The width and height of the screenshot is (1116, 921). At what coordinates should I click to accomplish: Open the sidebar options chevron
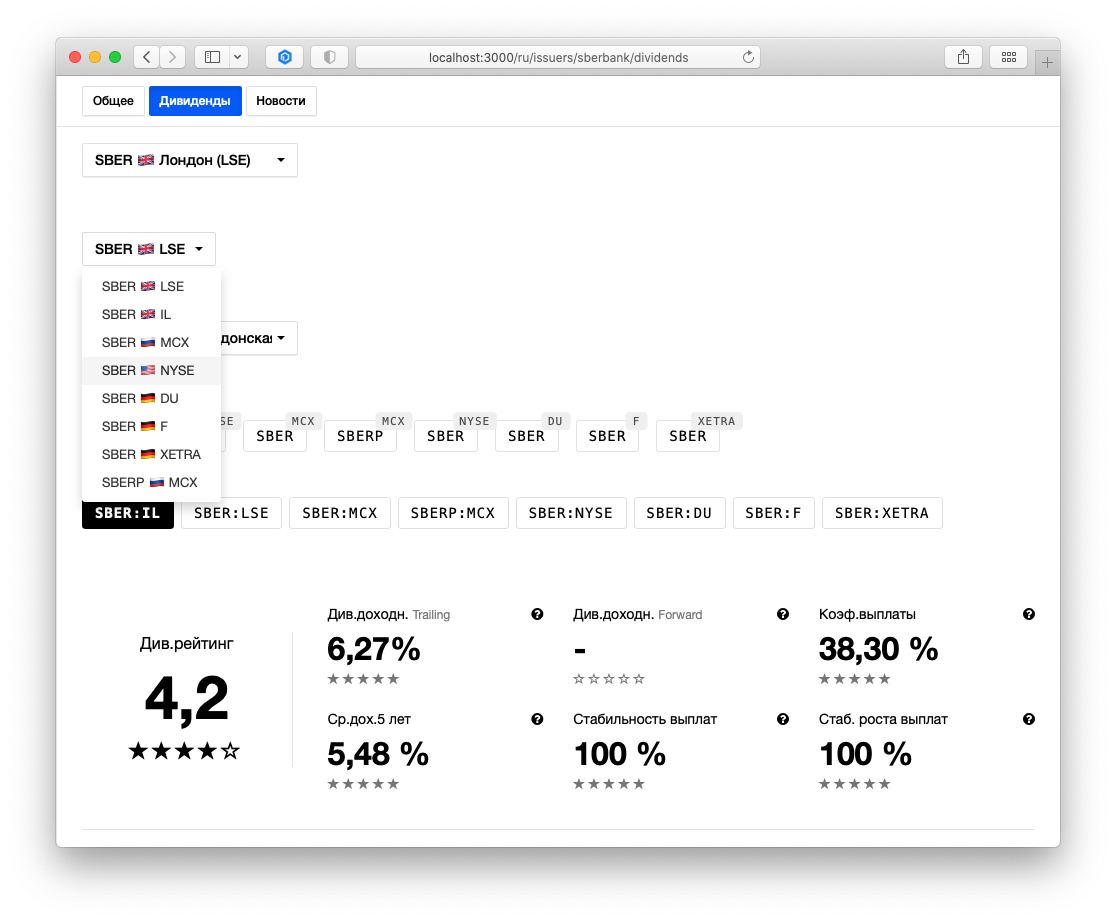[x=238, y=57]
